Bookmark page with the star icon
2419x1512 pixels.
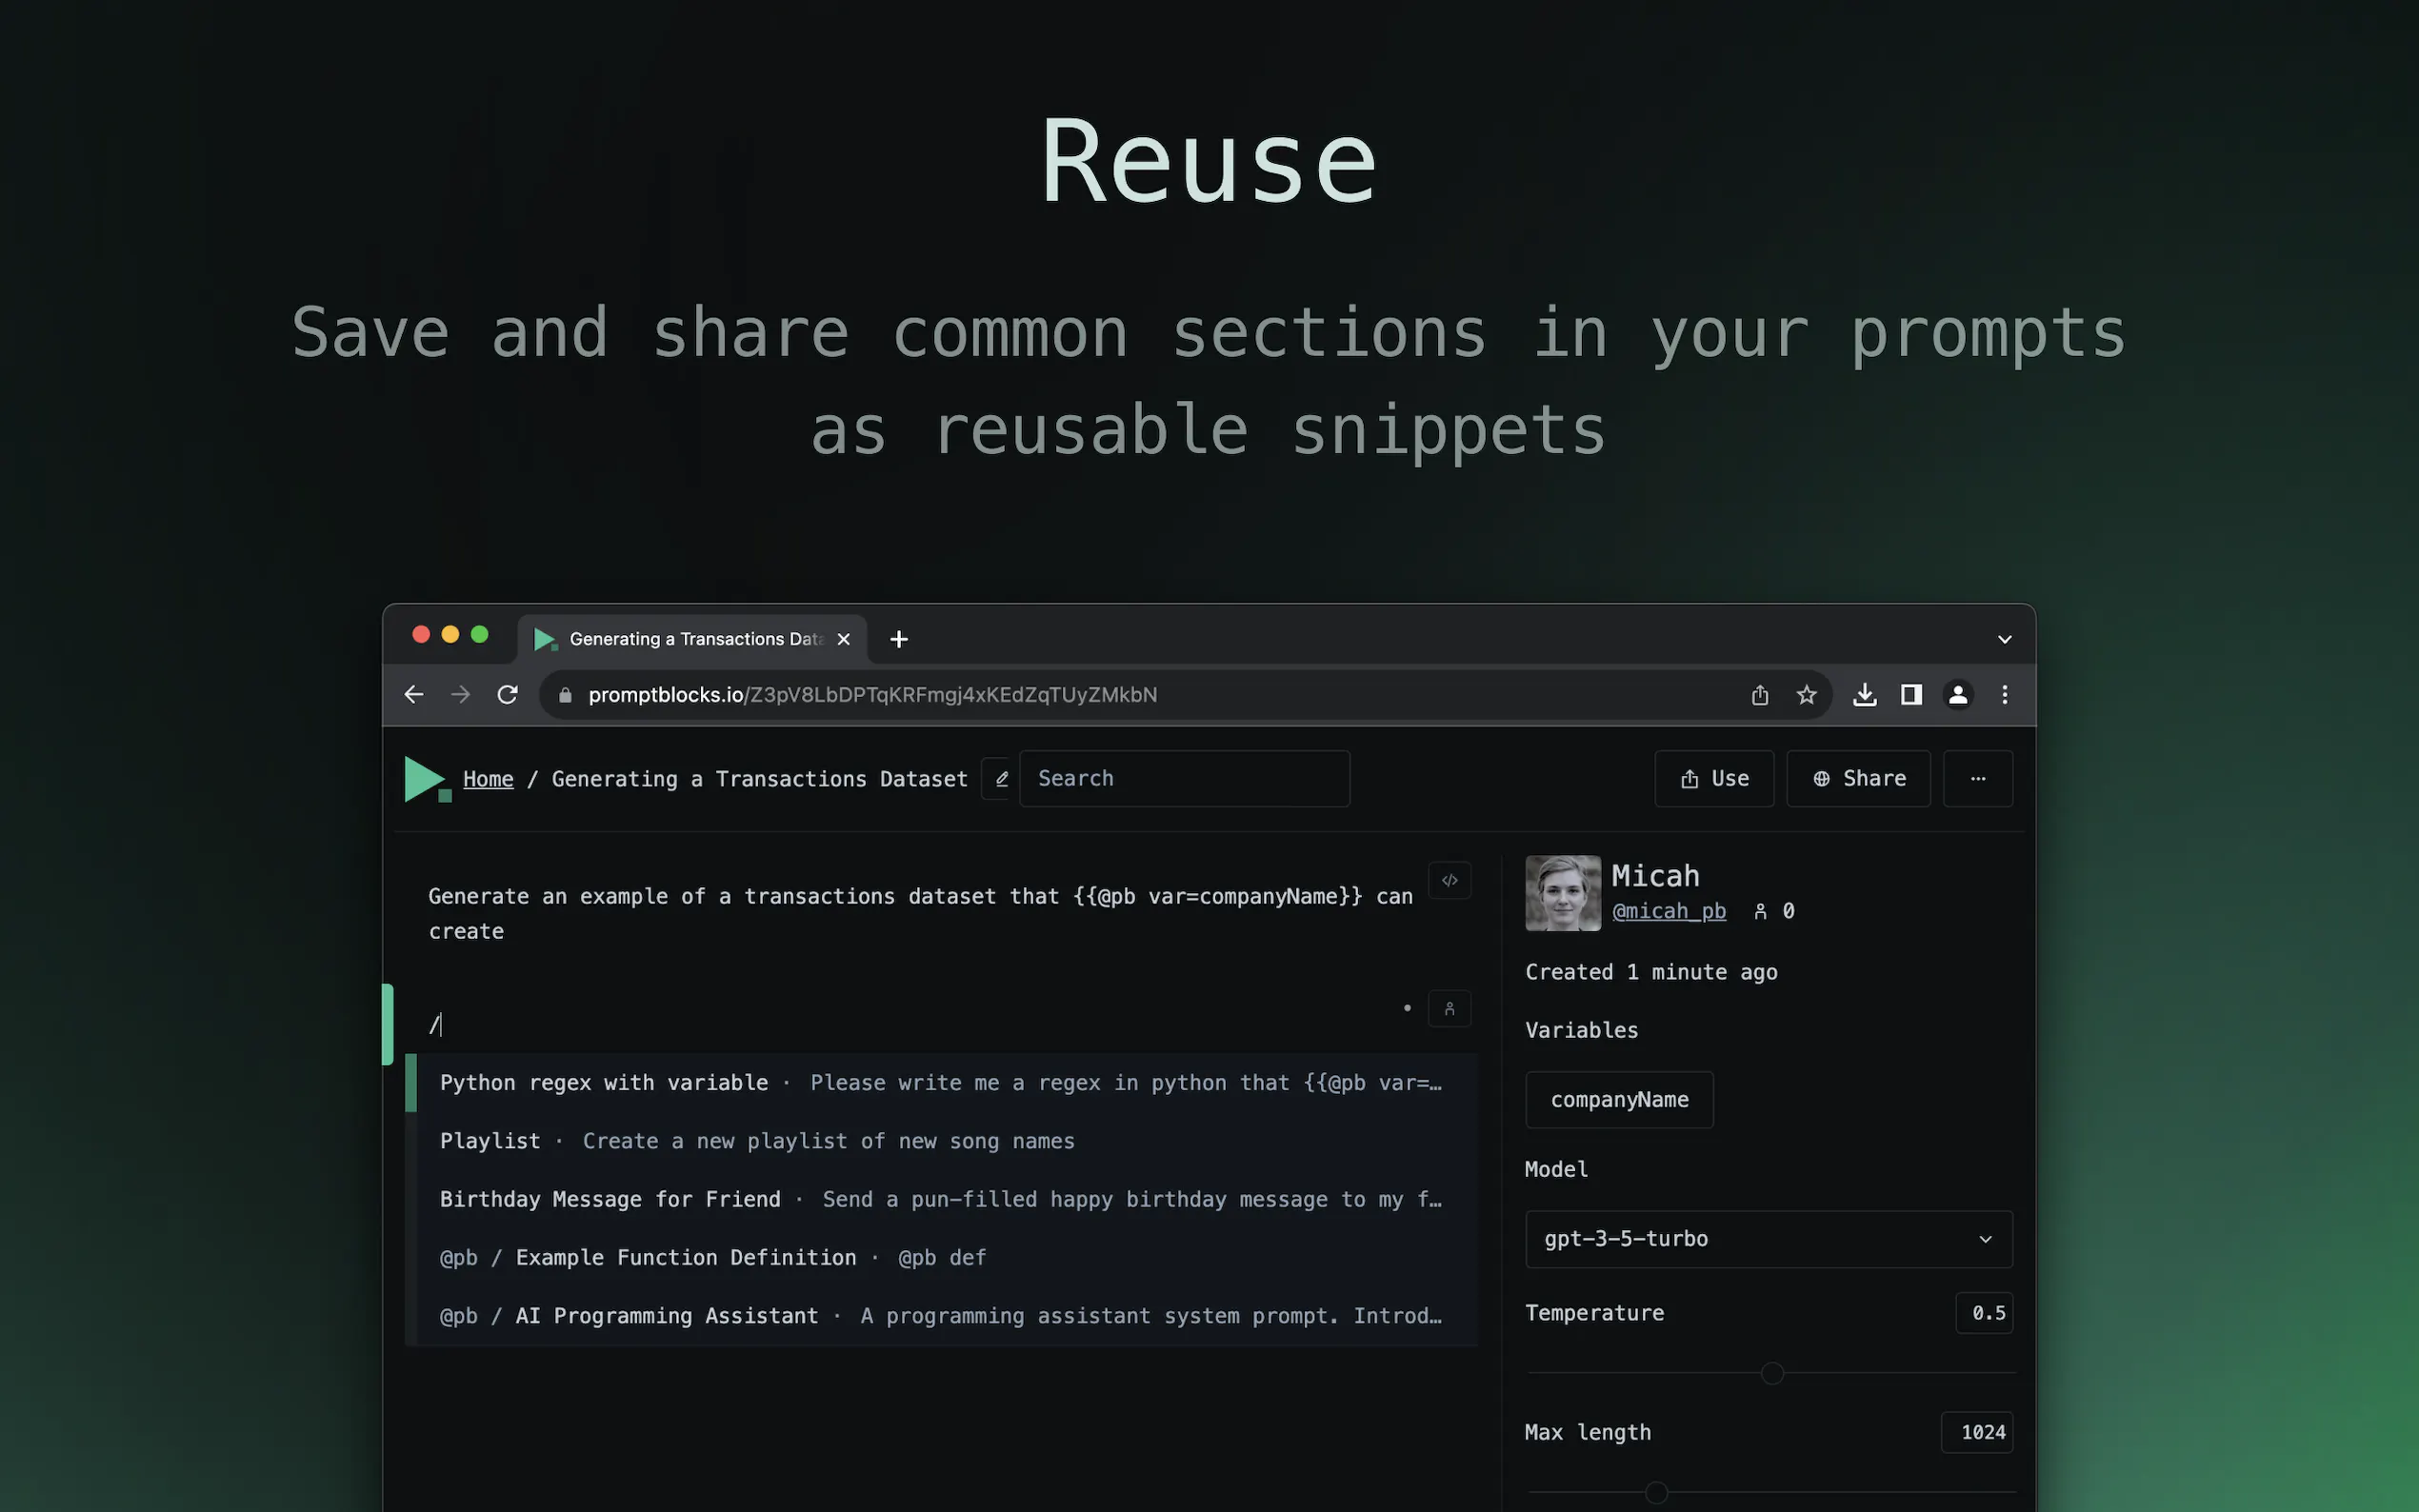point(1806,695)
